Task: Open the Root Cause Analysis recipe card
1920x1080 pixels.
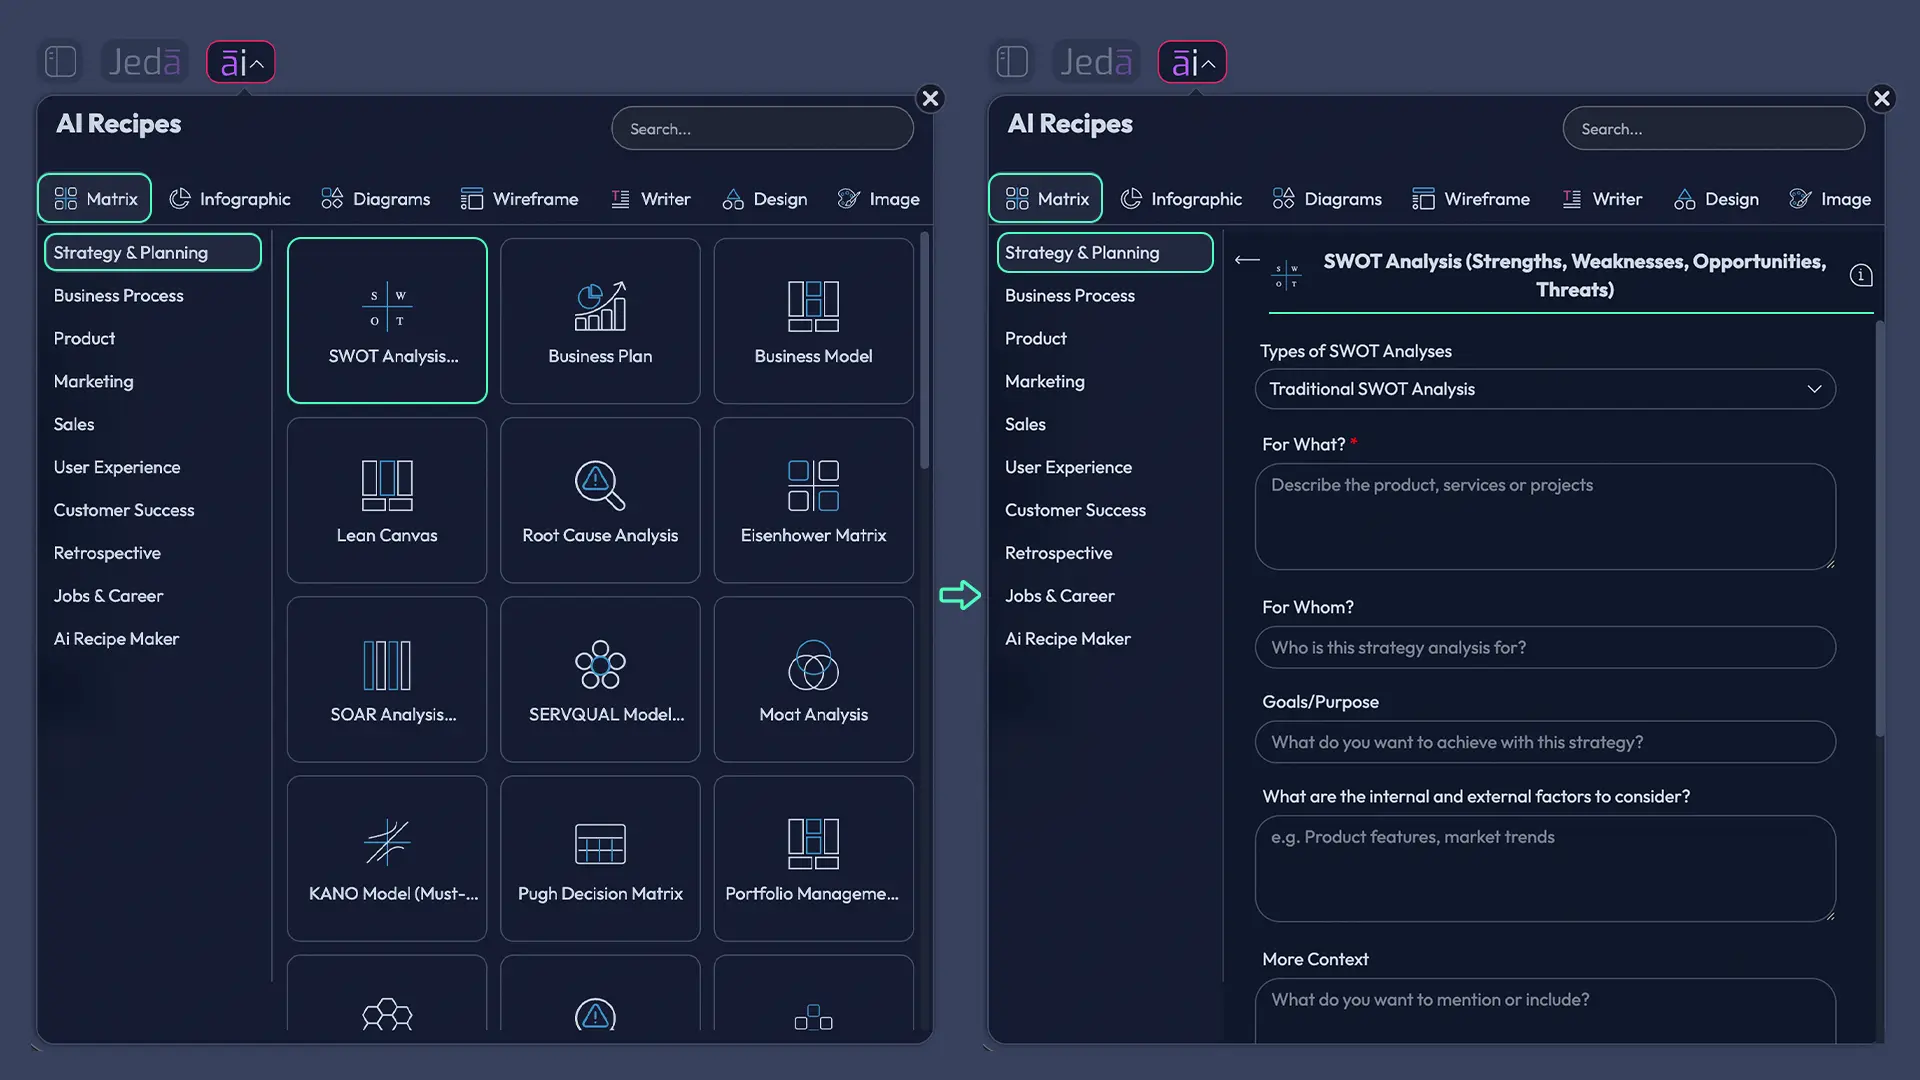Action: point(600,500)
